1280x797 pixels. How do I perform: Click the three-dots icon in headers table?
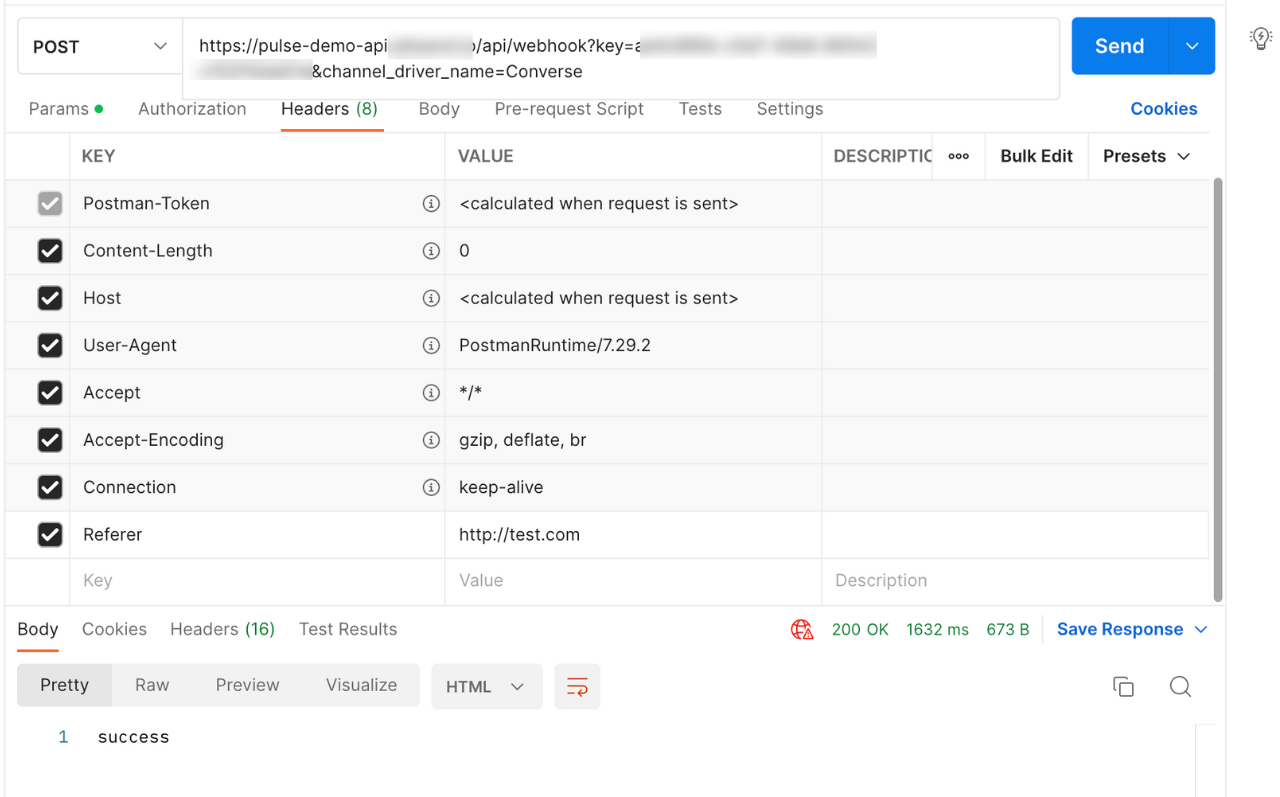pyautogui.click(x=957, y=156)
